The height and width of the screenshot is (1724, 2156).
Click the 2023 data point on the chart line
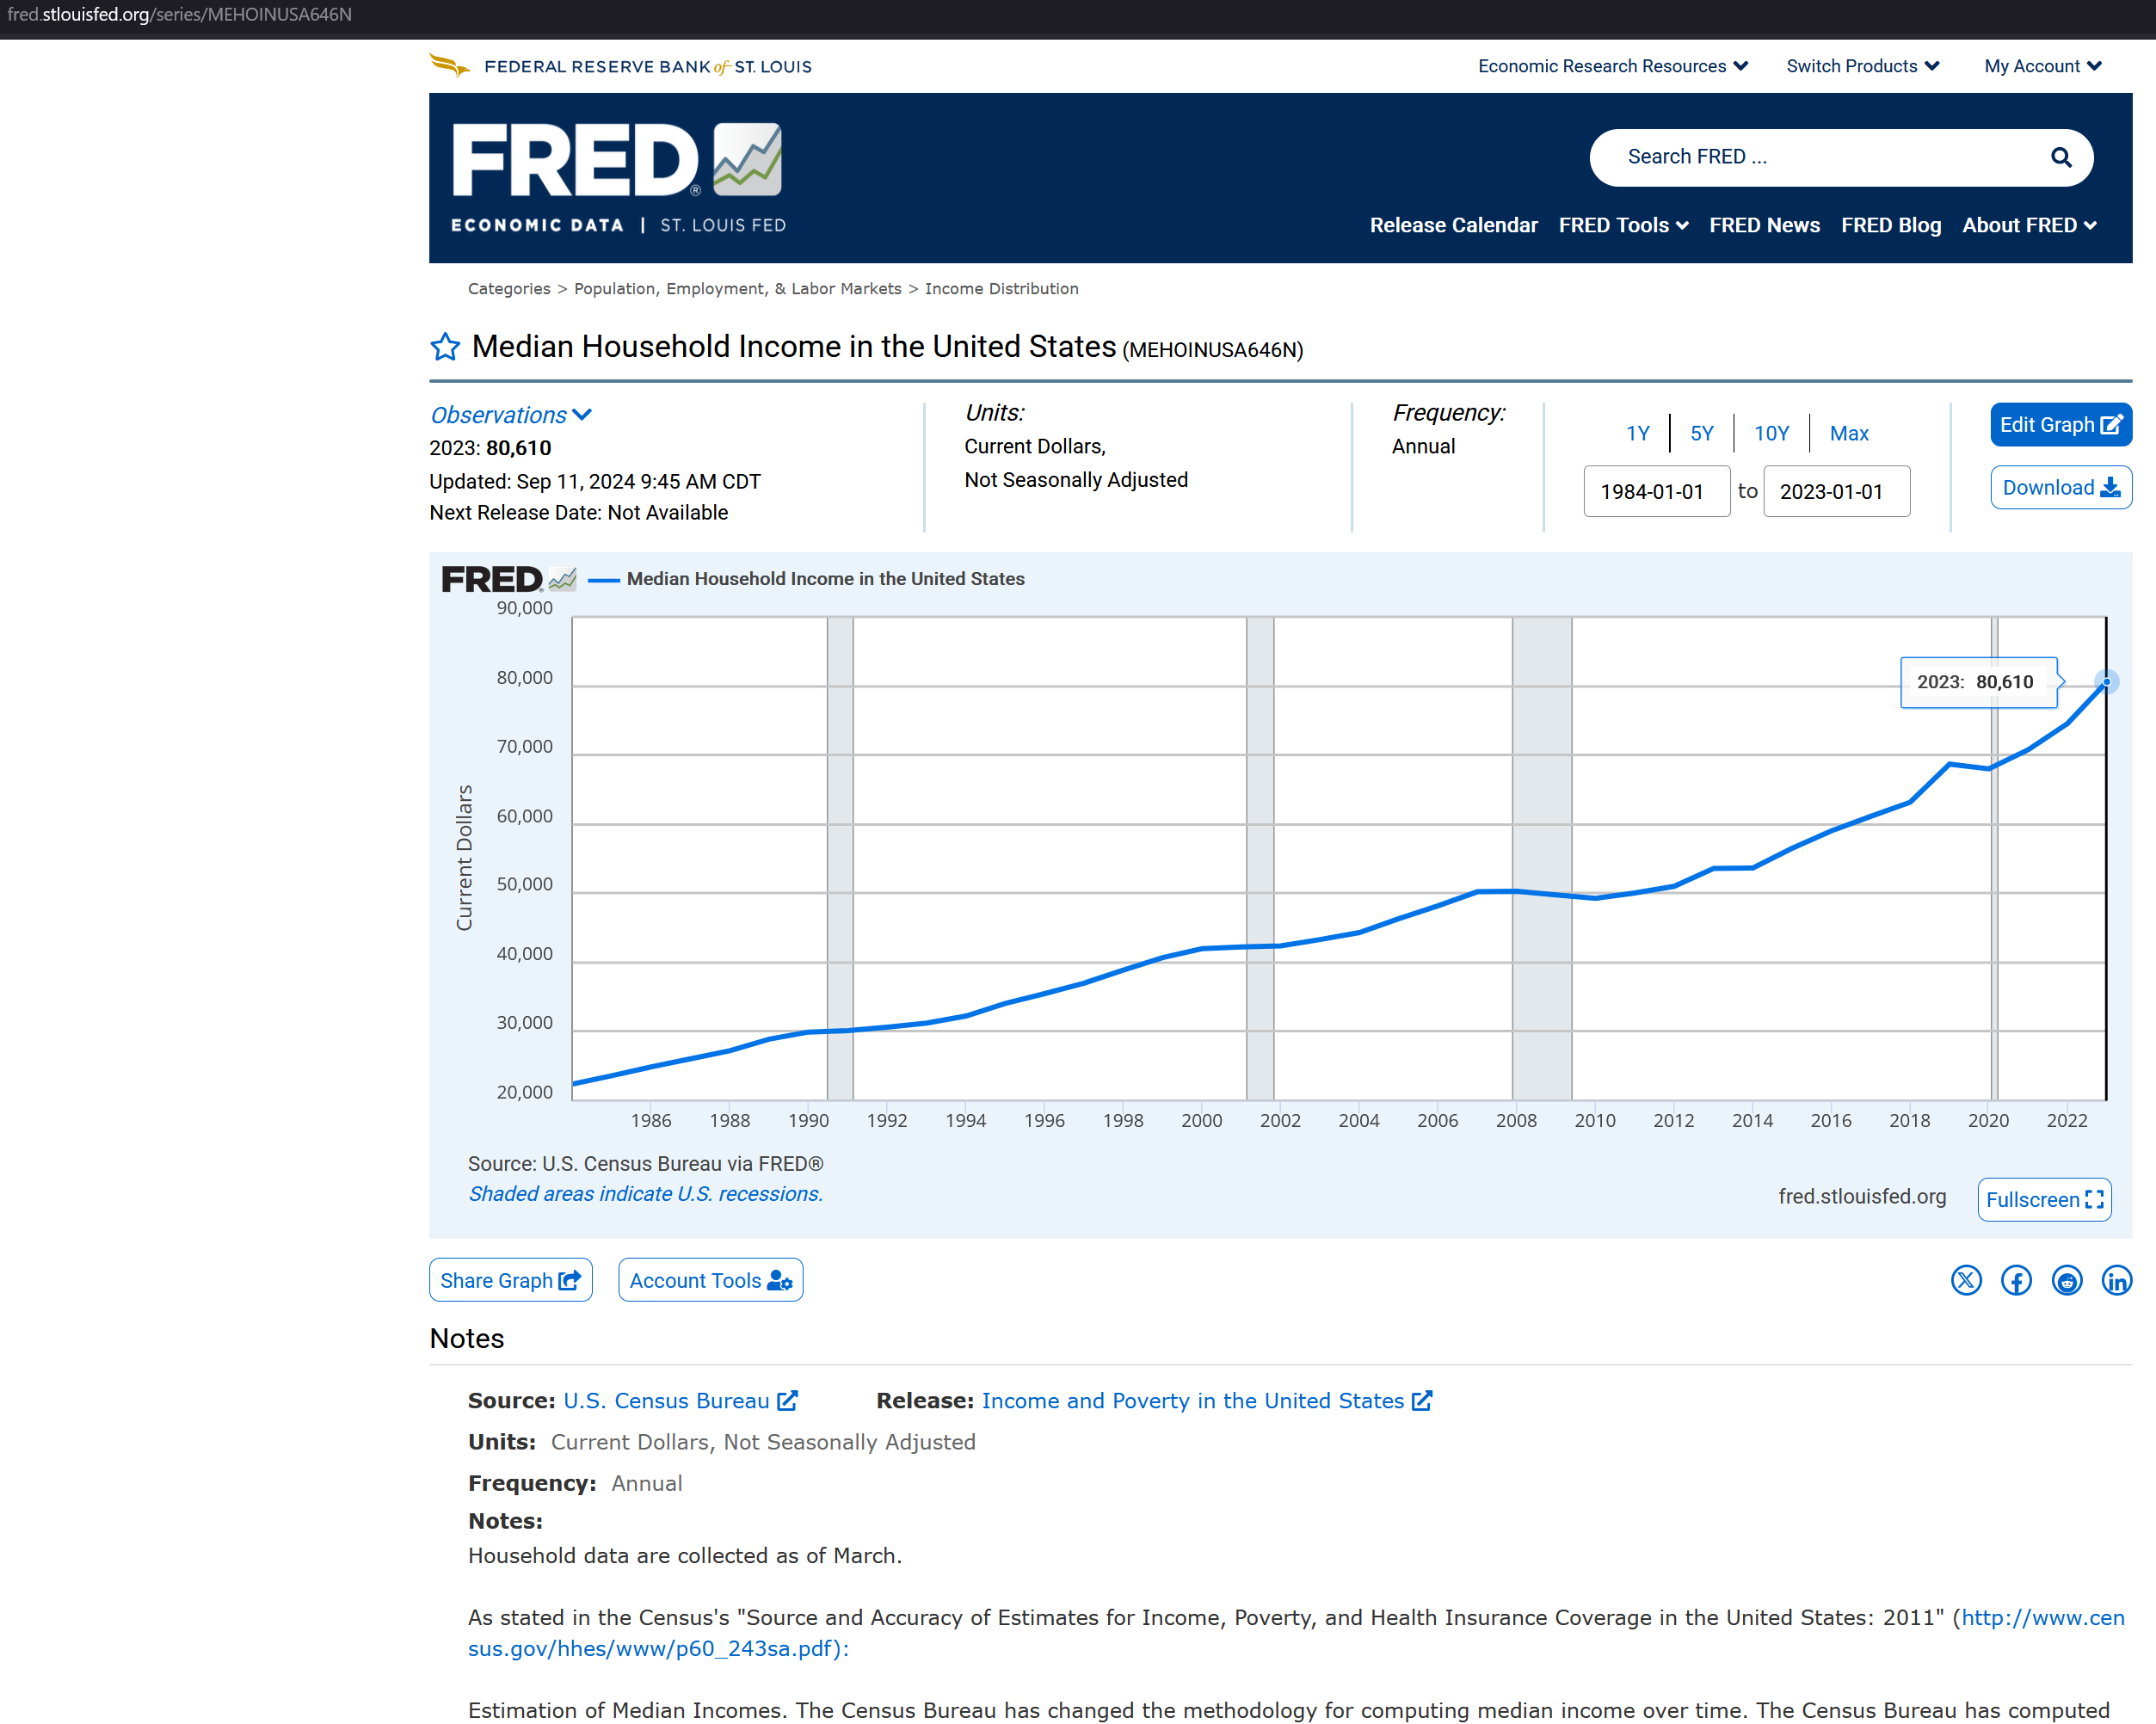[x=2106, y=682]
